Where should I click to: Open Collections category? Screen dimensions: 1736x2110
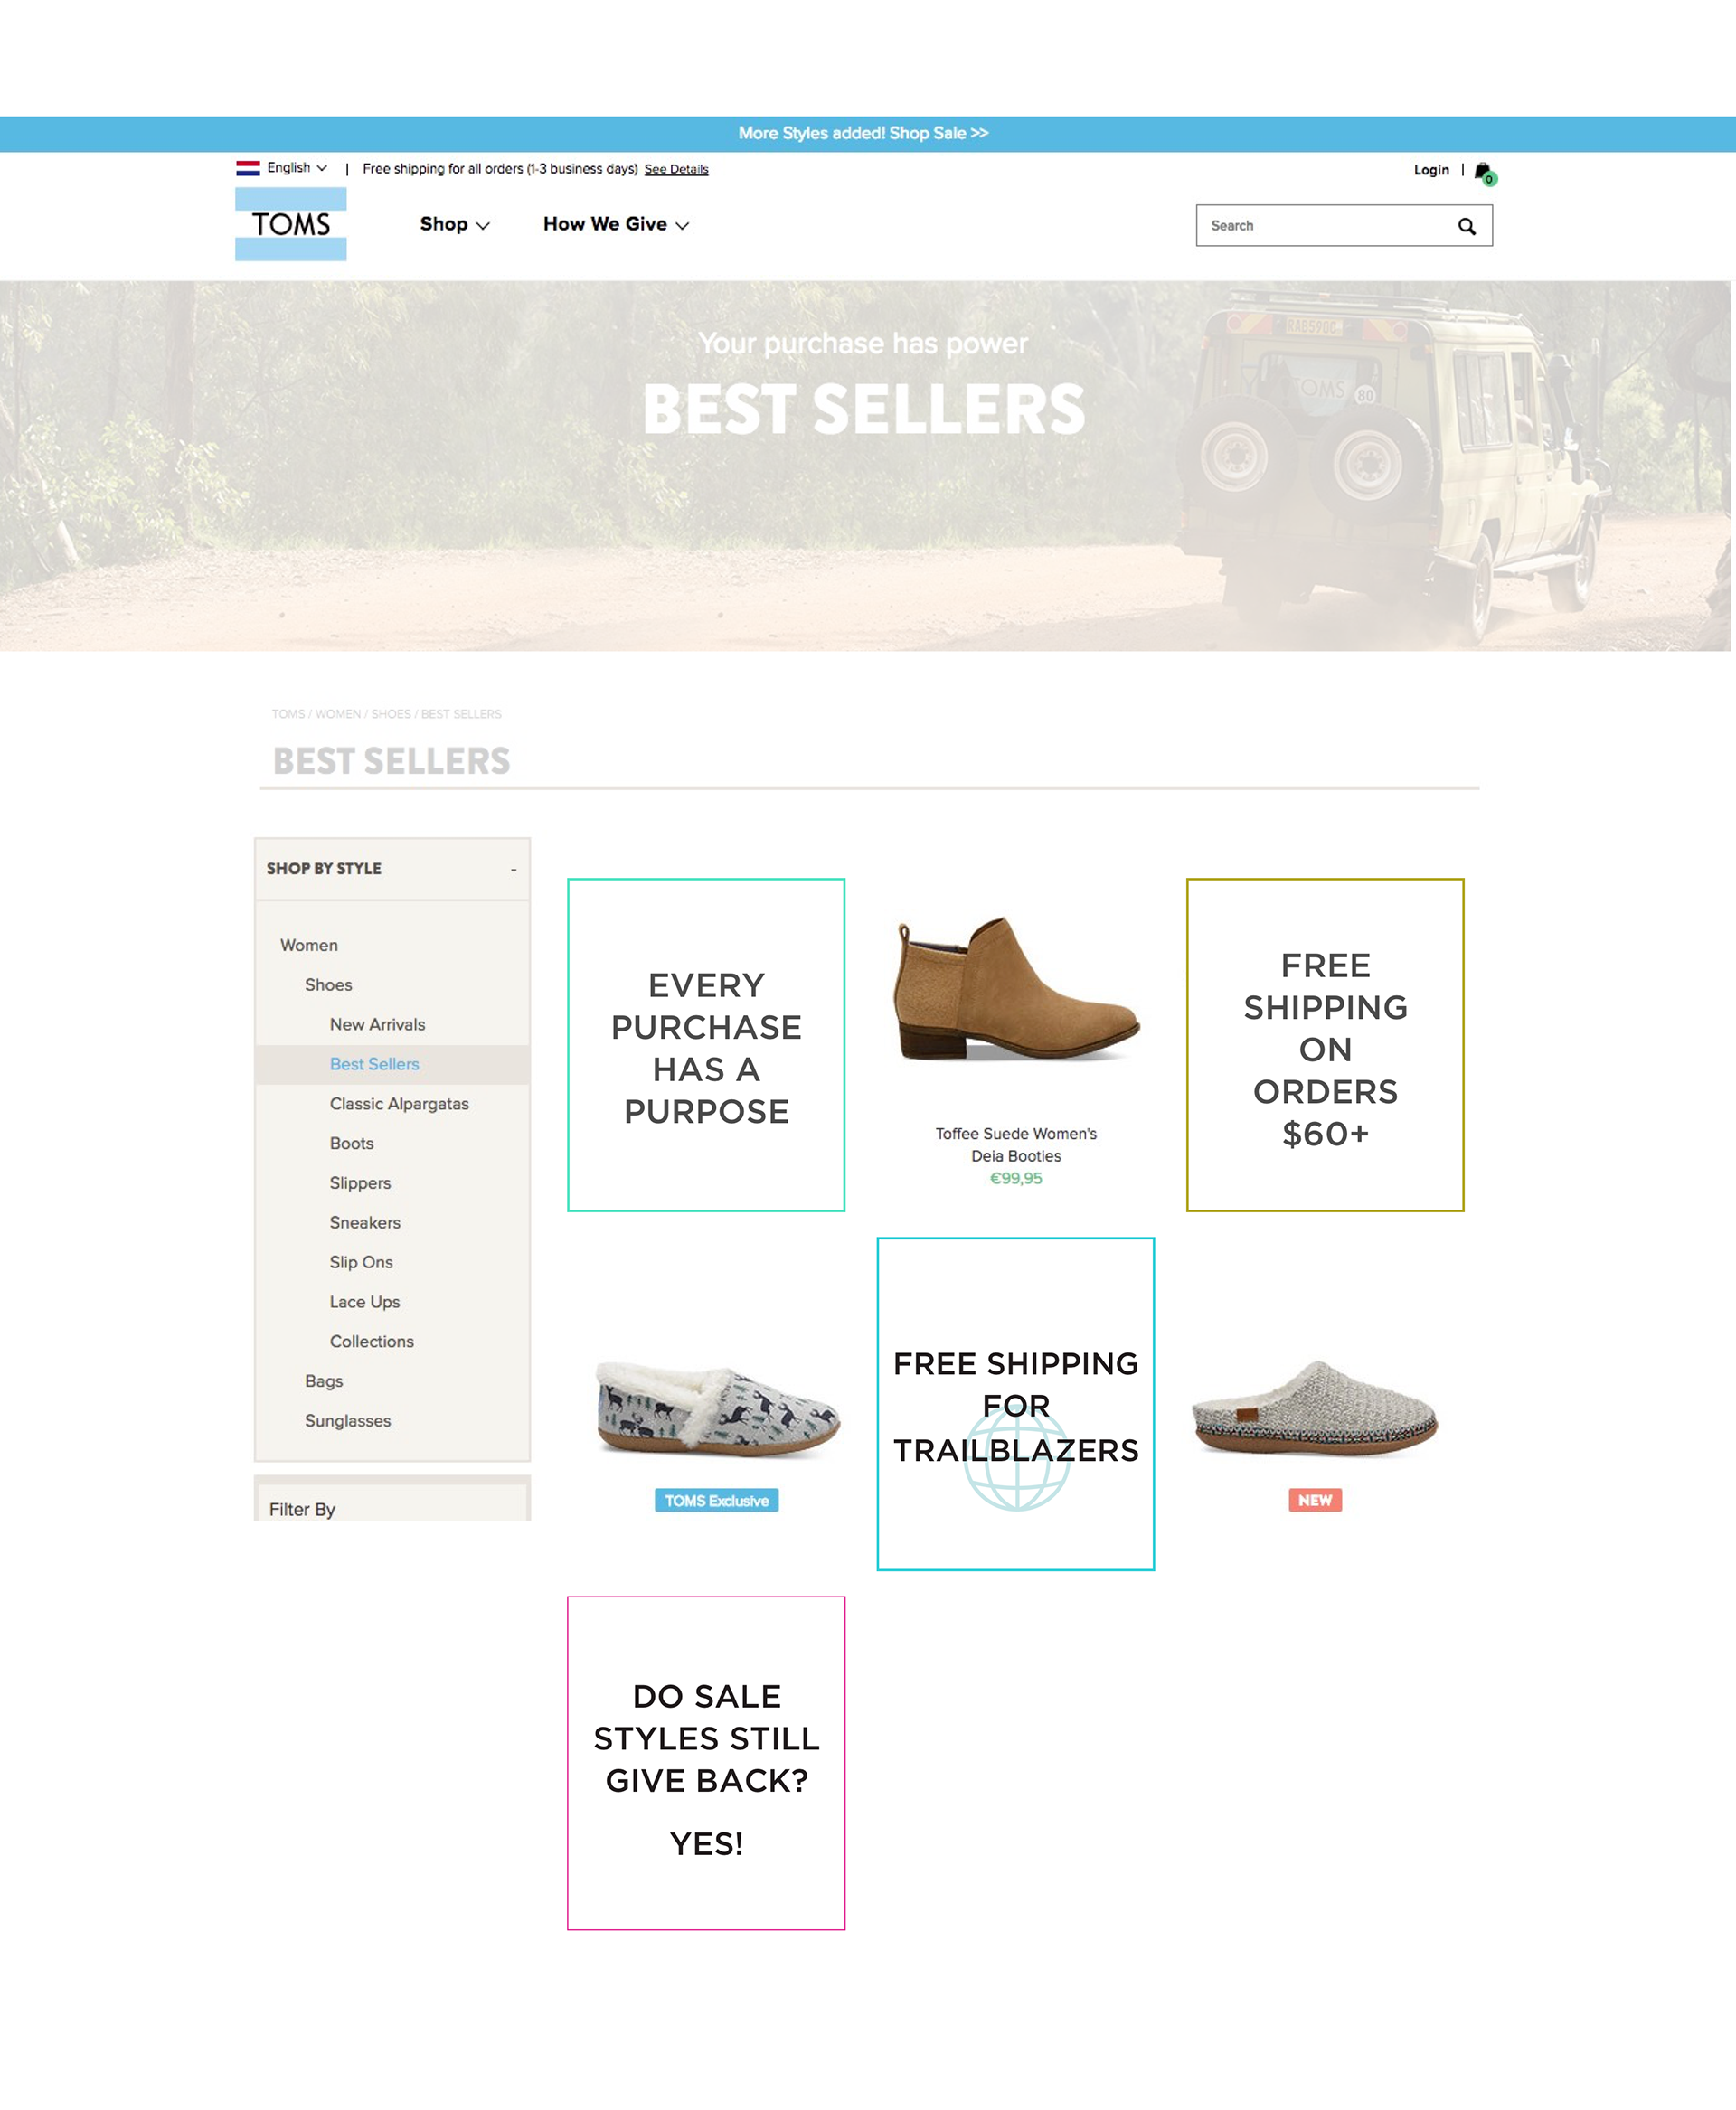coord(371,1341)
